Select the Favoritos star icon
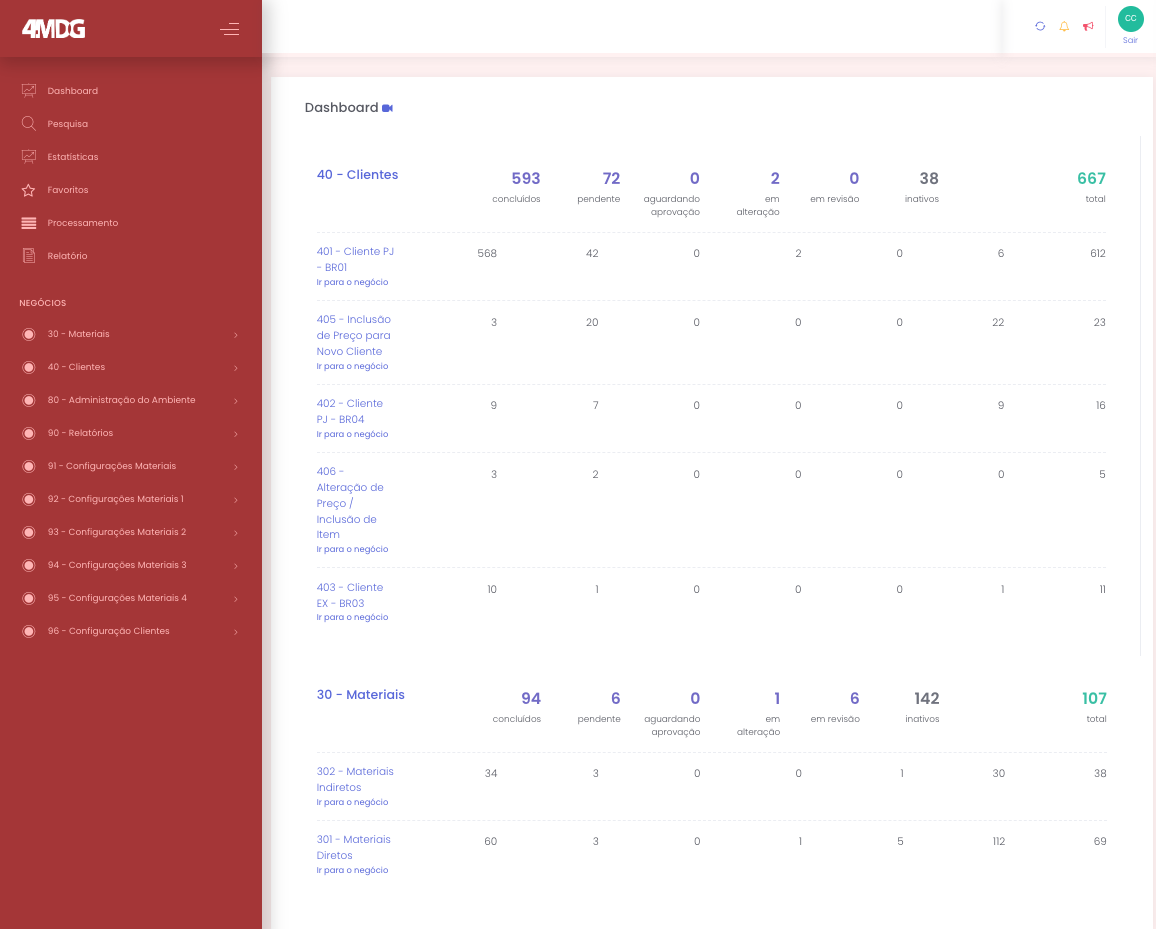1156x929 pixels. pyautogui.click(x=28, y=189)
